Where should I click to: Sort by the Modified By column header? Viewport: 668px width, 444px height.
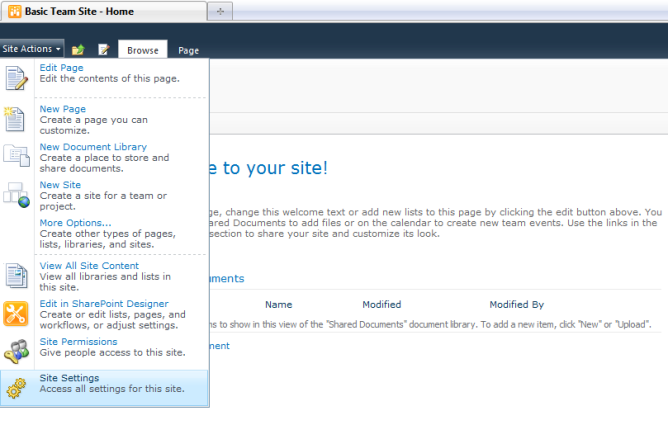point(516,304)
